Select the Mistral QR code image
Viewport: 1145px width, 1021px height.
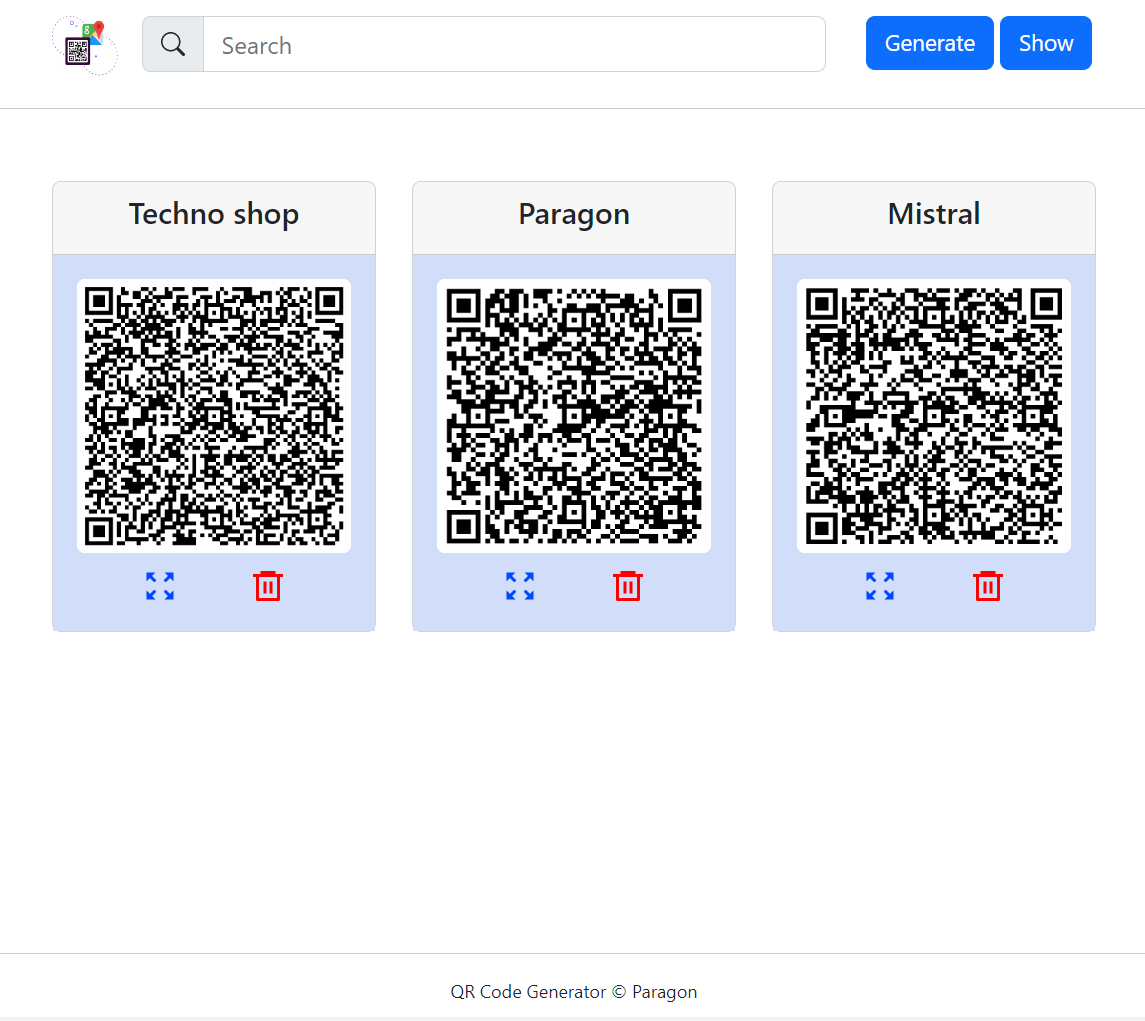[x=934, y=416]
